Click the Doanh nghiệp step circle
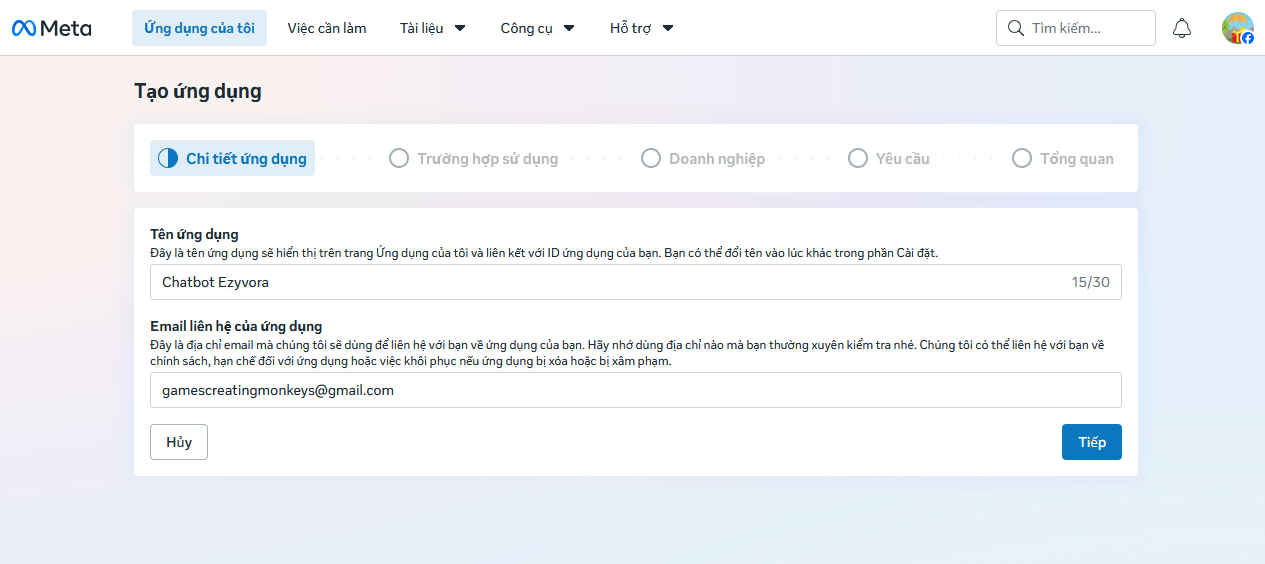The image size is (1265, 564). coord(651,158)
